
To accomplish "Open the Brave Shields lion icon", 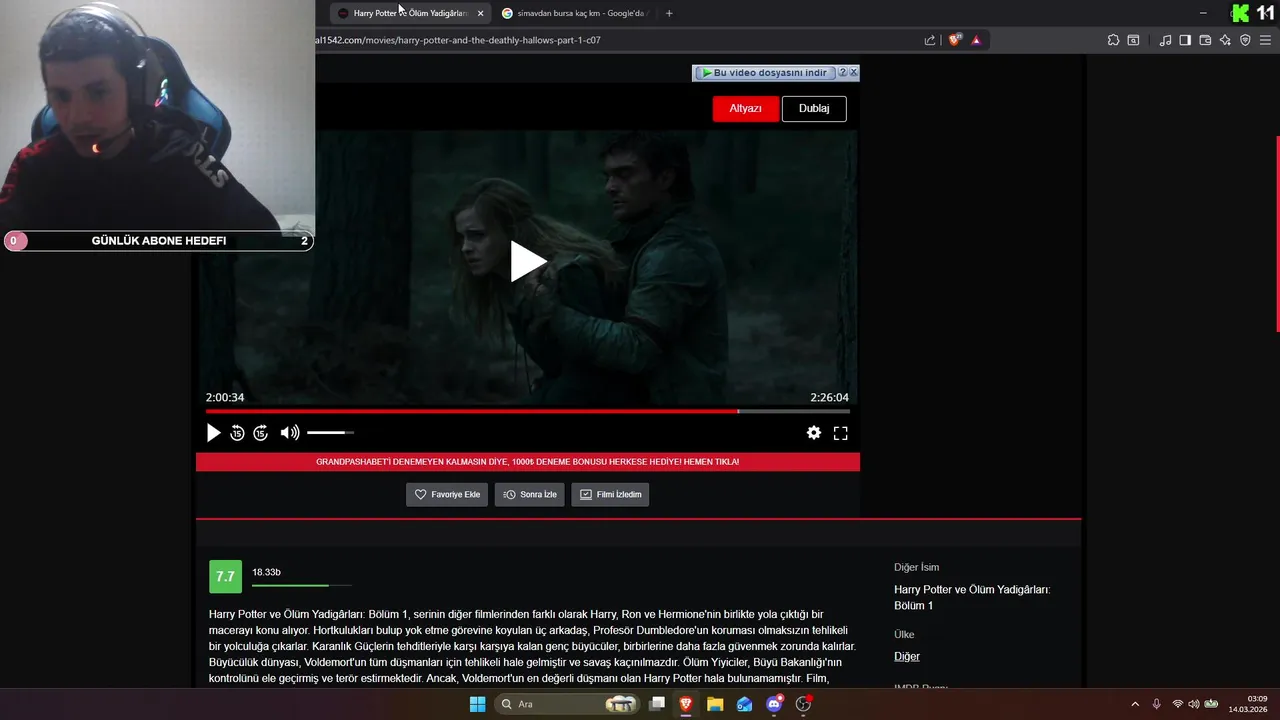I will pos(954,40).
